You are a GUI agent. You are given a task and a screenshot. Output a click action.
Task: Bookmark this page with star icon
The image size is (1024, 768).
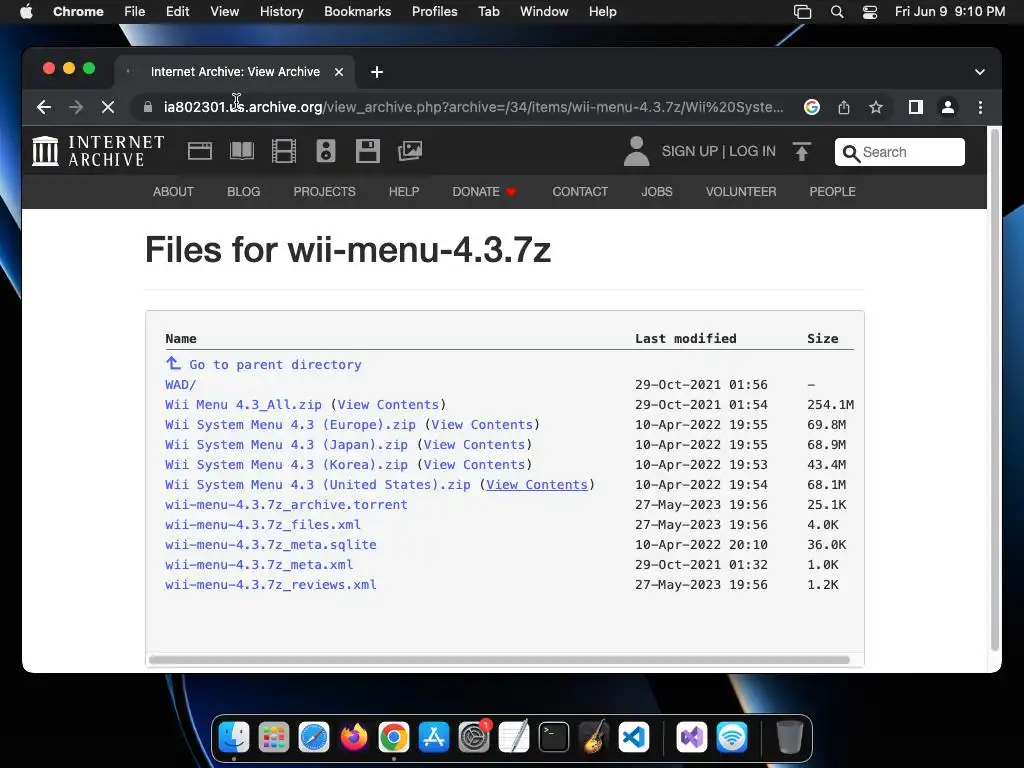click(x=876, y=107)
